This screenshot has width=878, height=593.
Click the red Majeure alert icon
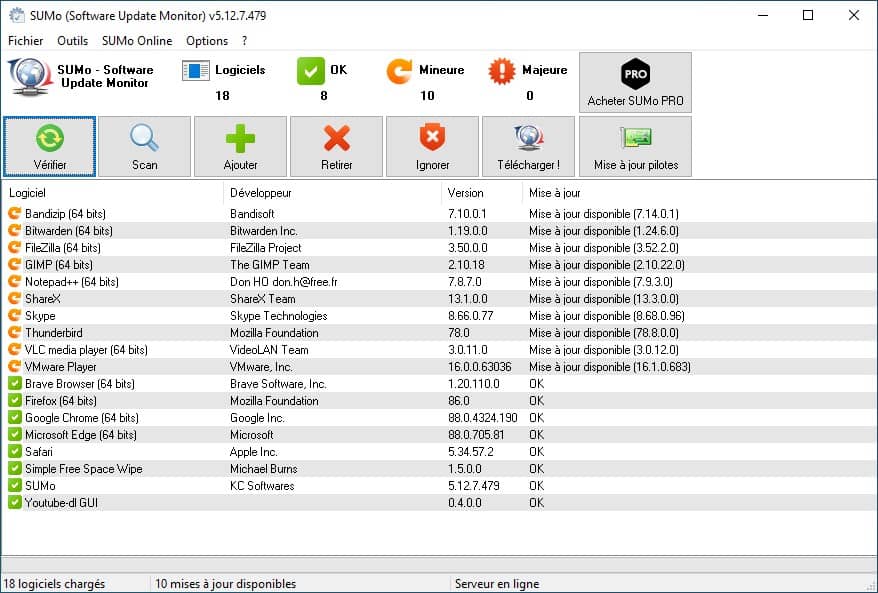point(502,71)
